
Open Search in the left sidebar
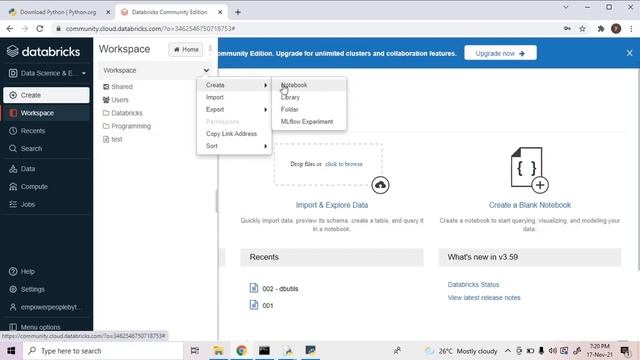(46, 149)
